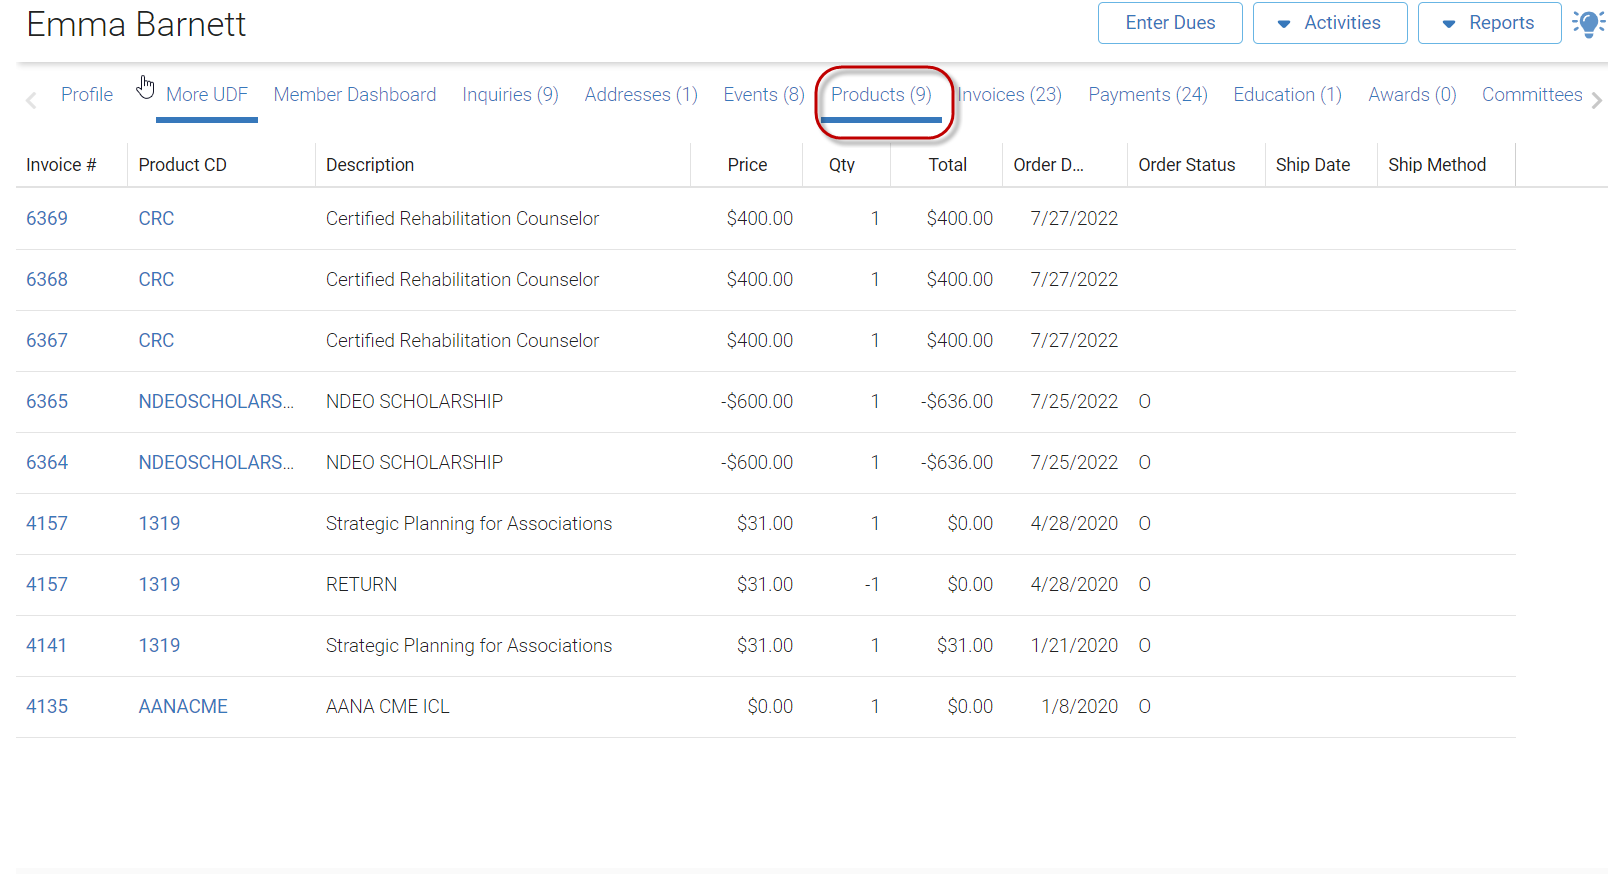Open the Member Dashboard tab
This screenshot has width=1608, height=874.
(x=355, y=95)
